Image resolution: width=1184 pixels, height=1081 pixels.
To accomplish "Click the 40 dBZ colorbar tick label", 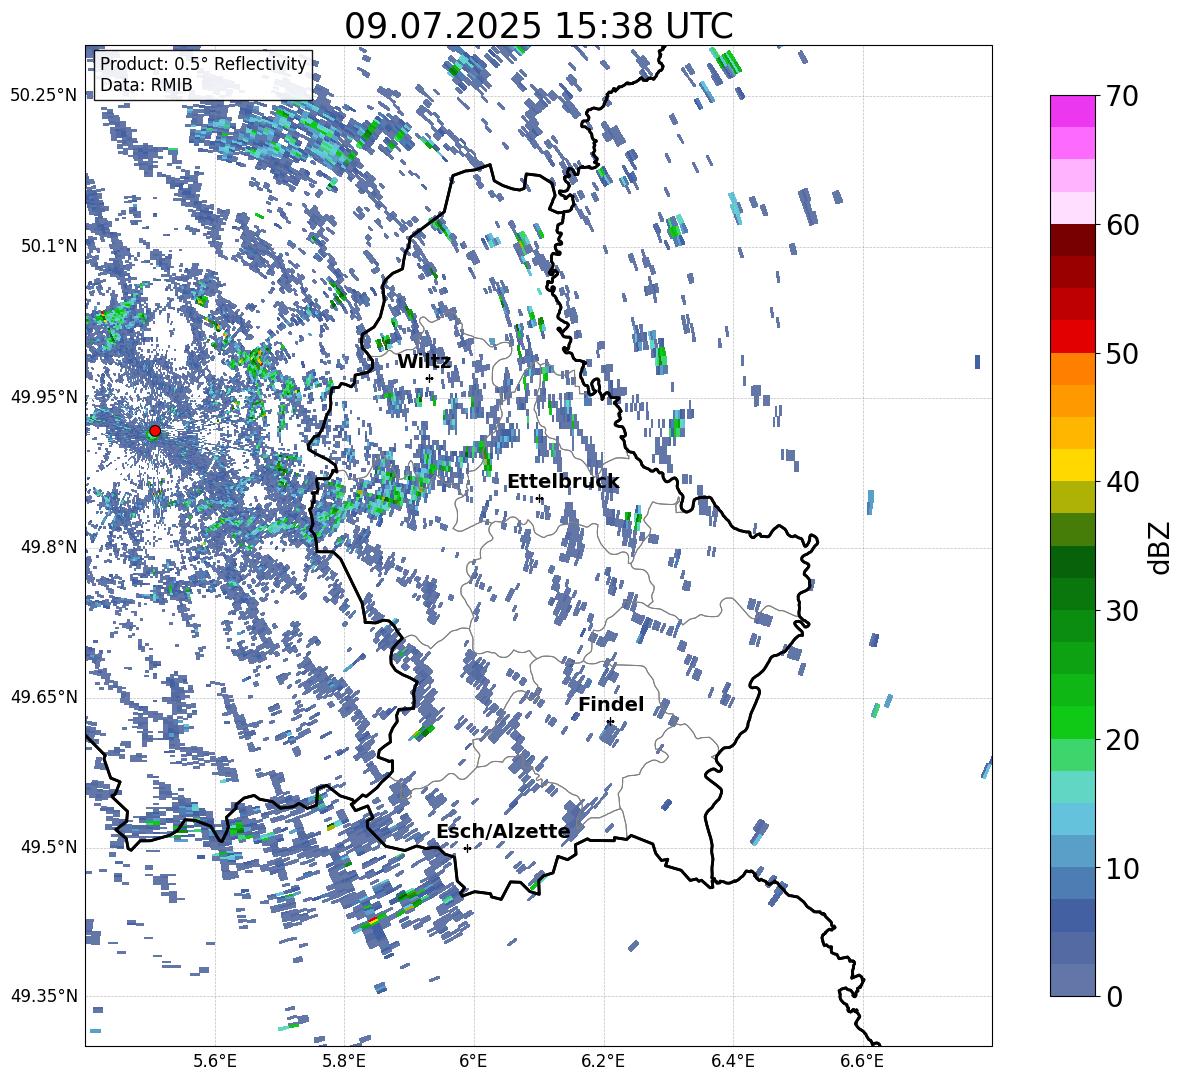I will (x=1121, y=482).
